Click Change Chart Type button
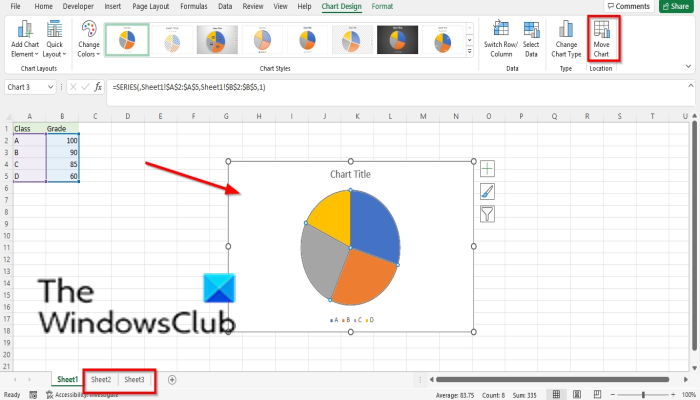700x400 pixels. click(566, 39)
